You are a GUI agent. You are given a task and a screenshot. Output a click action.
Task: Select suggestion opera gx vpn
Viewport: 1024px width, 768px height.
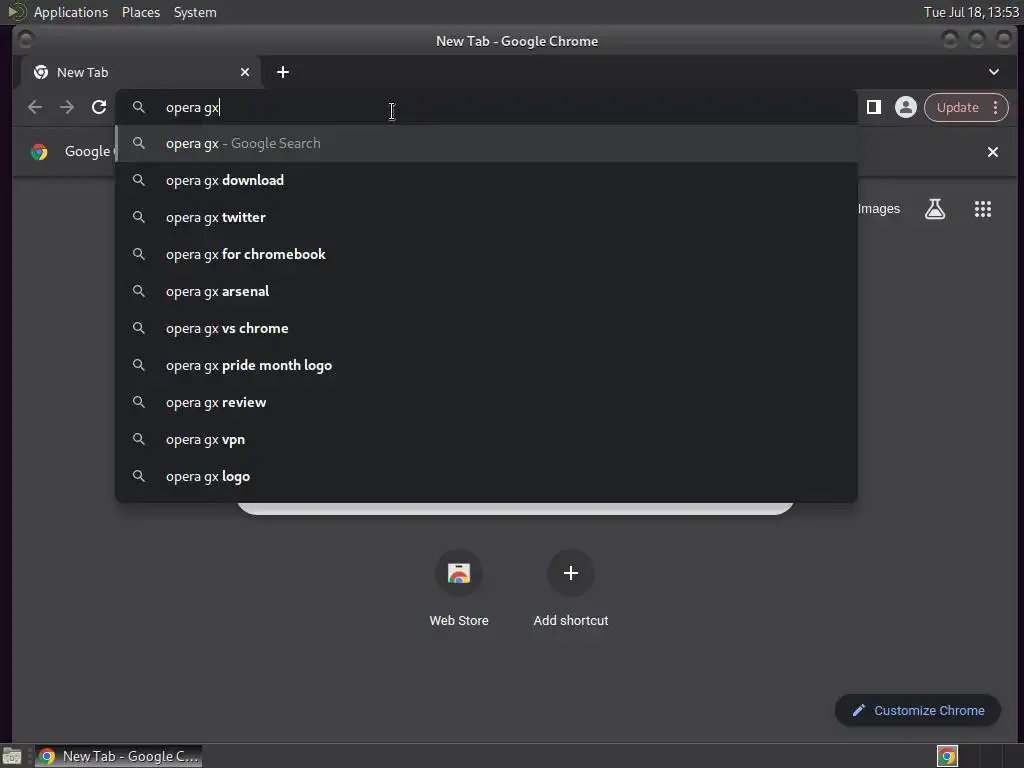click(x=487, y=440)
